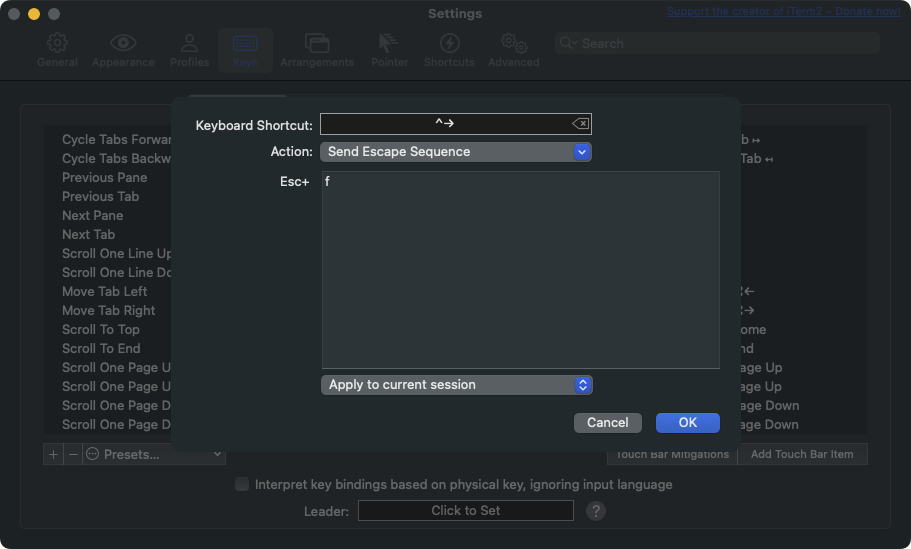Screen dimensions: 911x549
Task: Open the Shortcuts settings tab
Action: [x=449, y=51]
